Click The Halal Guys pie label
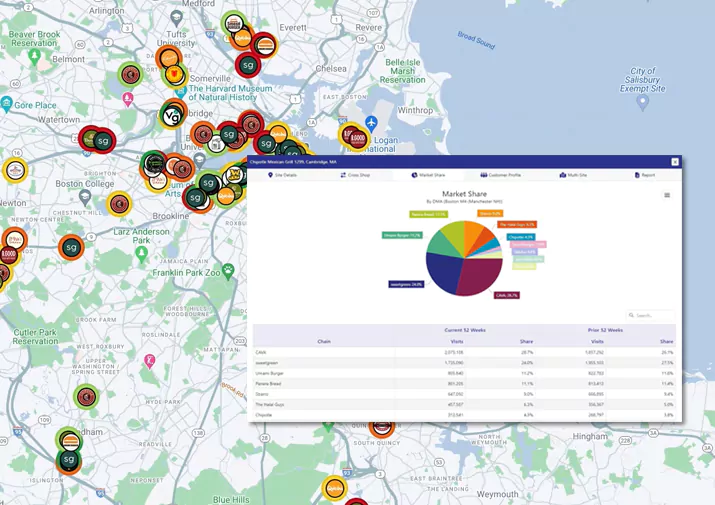 [x=517, y=224]
